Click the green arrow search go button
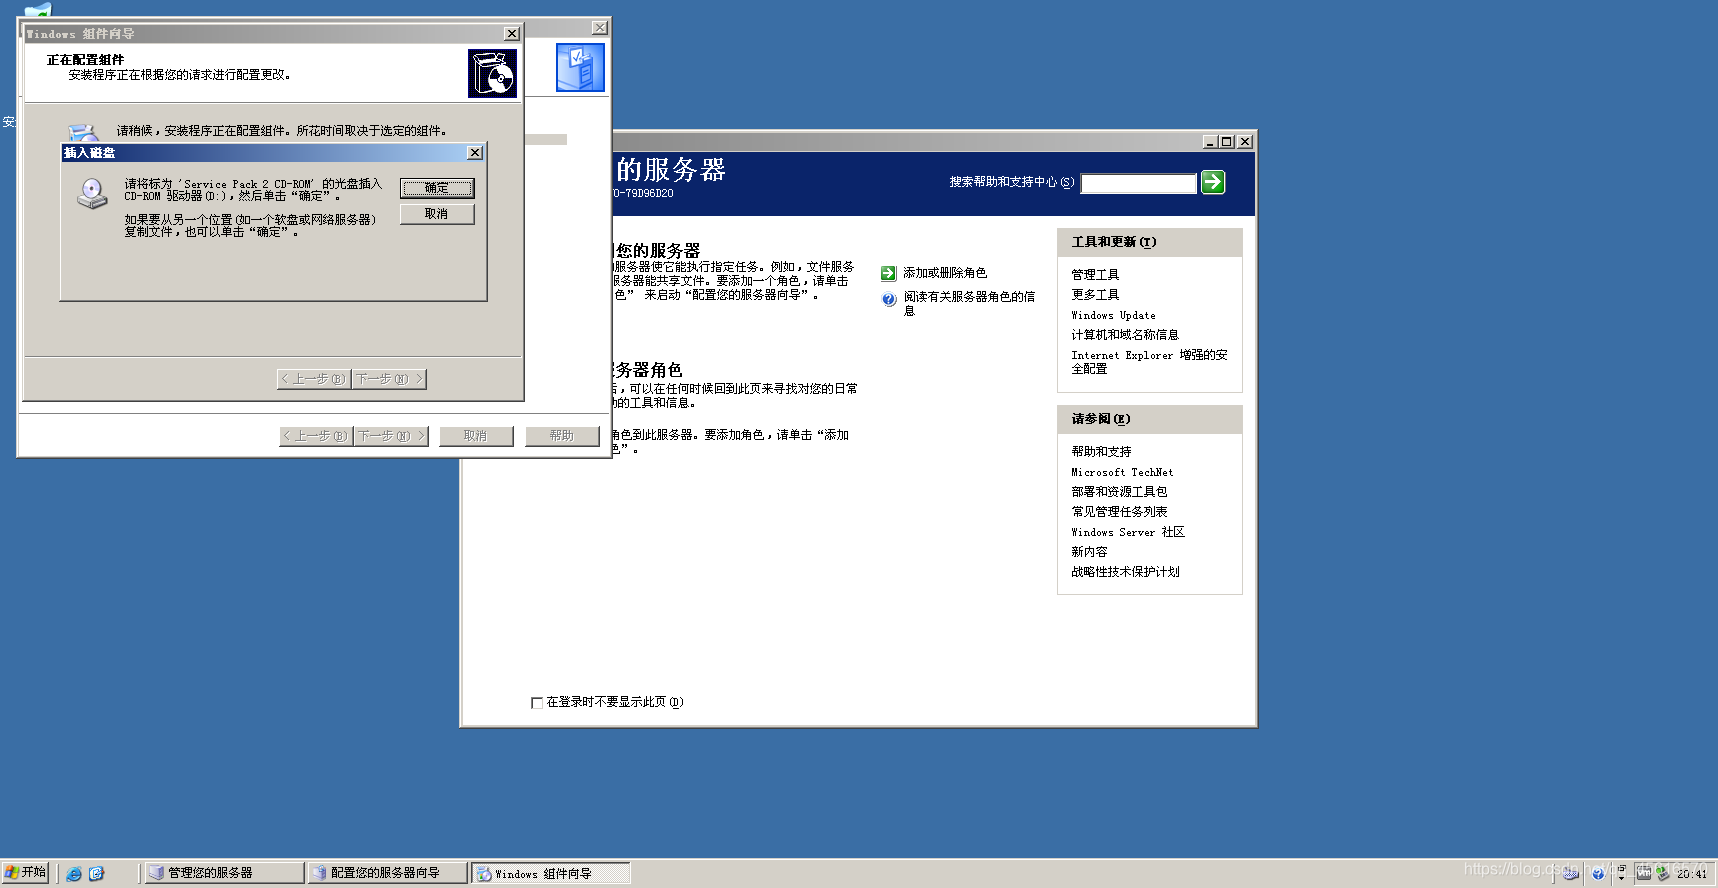The height and width of the screenshot is (888, 1718). (x=1213, y=182)
